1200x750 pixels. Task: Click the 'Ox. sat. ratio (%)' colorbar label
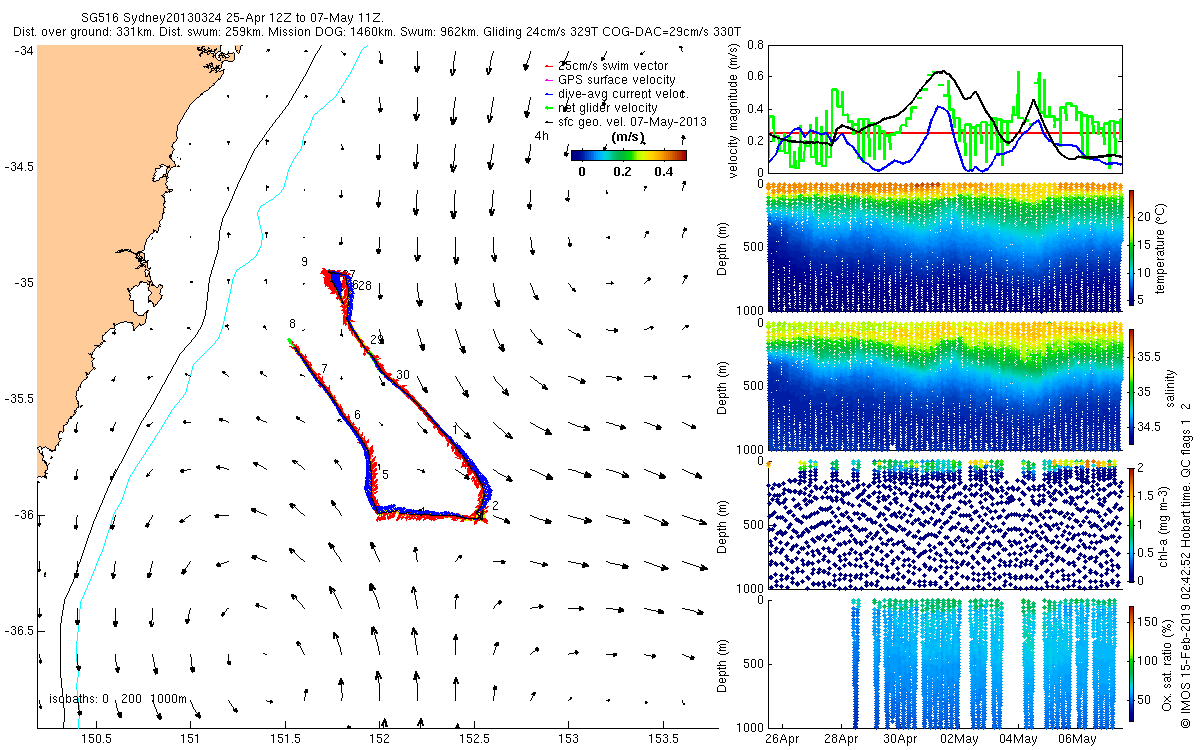pyautogui.click(x=1169, y=664)
